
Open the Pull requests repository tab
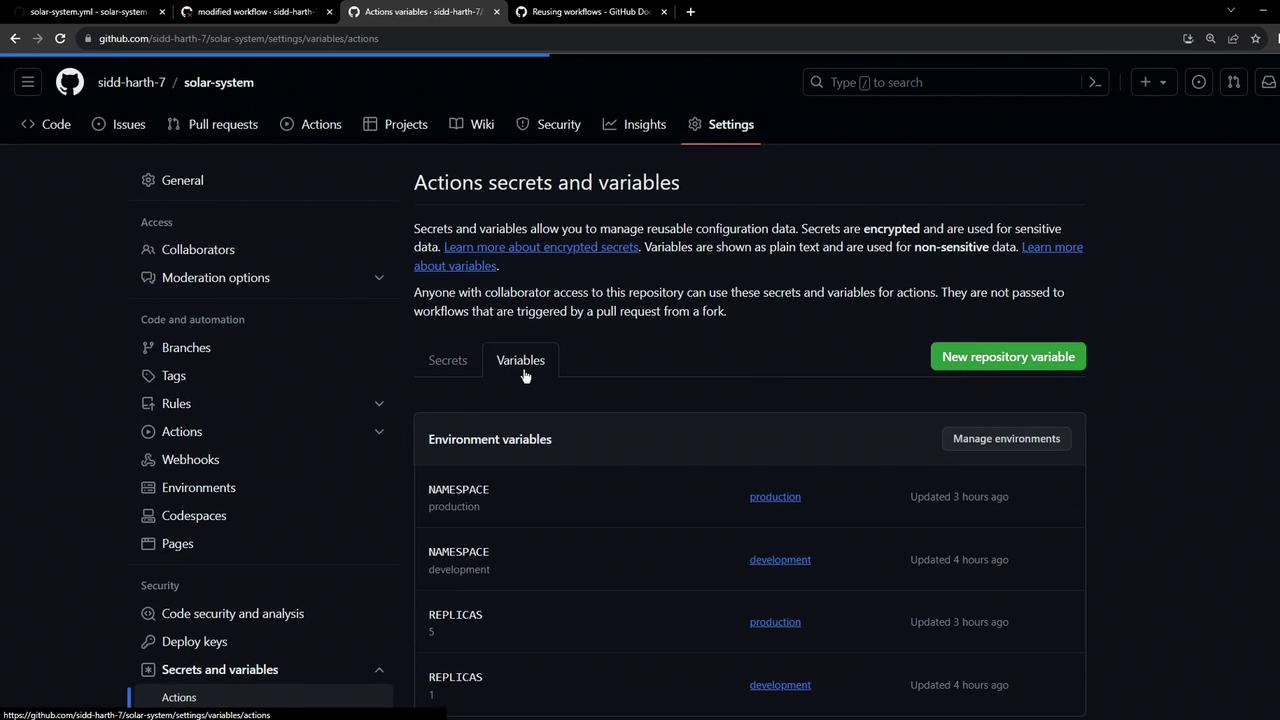[213, 124]
